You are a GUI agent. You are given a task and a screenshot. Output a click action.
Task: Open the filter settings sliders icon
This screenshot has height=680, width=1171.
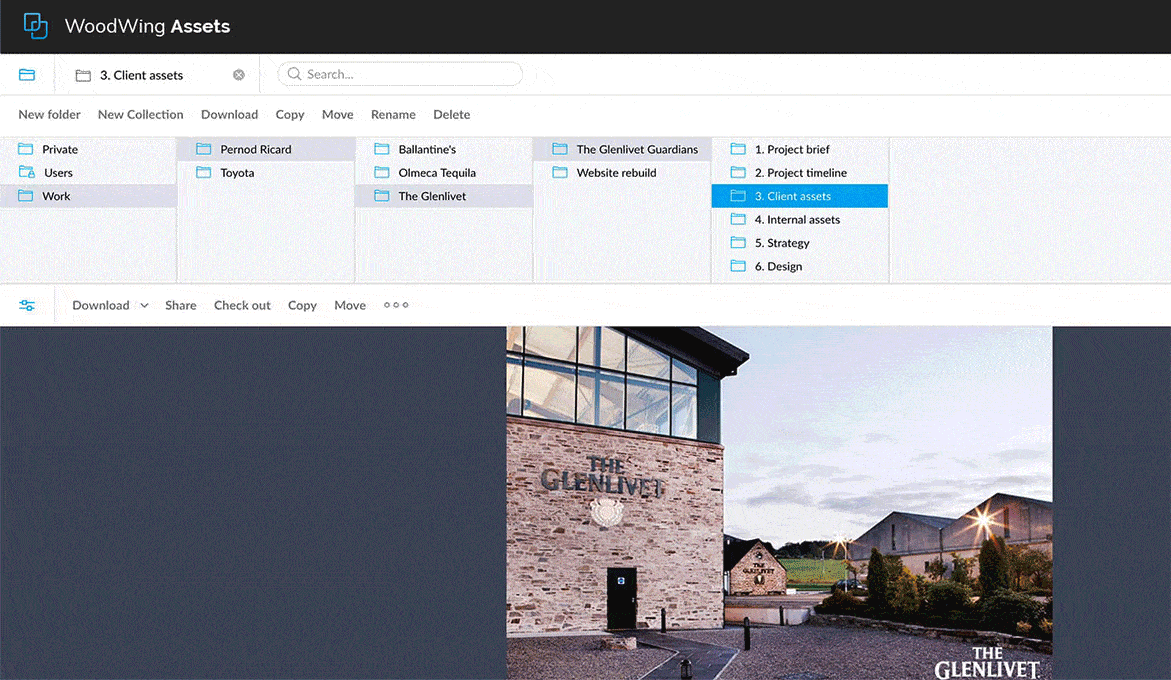point(27,305)
